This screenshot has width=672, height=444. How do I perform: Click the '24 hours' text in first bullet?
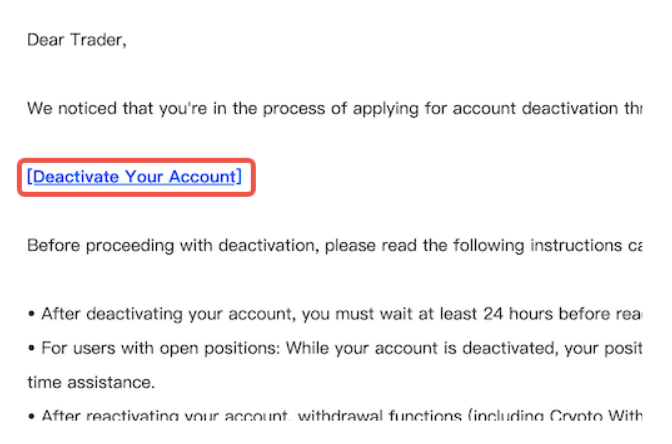pos(518,314)
